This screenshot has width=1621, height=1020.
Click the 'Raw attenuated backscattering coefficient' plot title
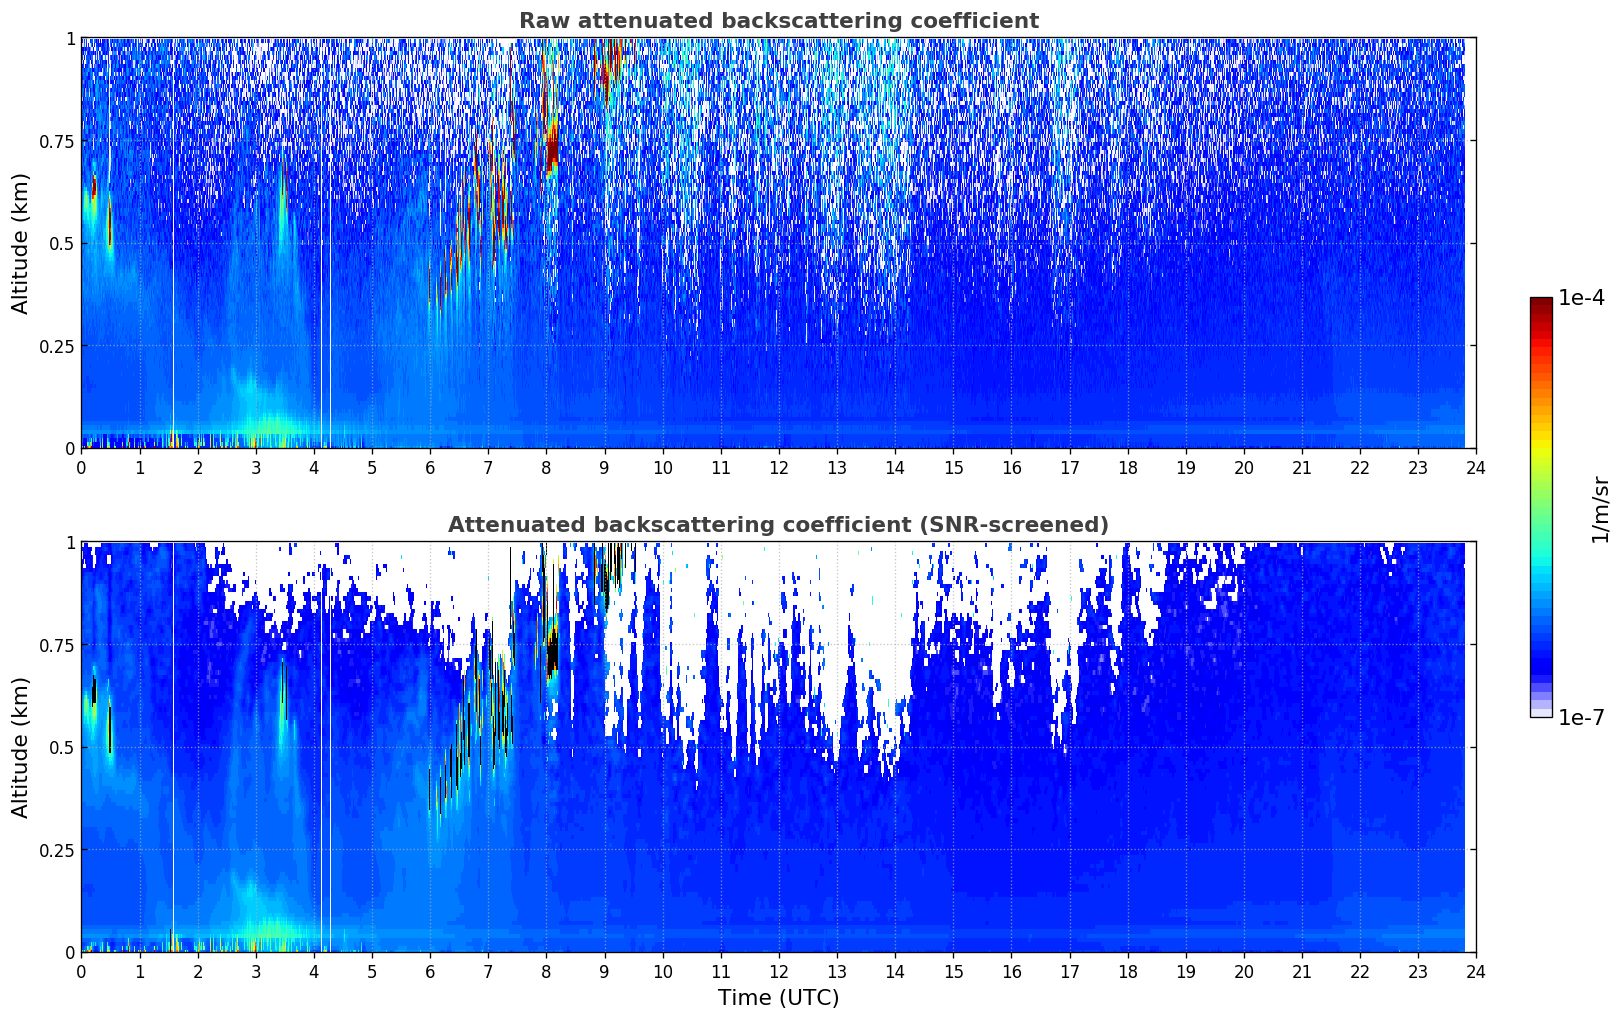(x=778, y=21)
